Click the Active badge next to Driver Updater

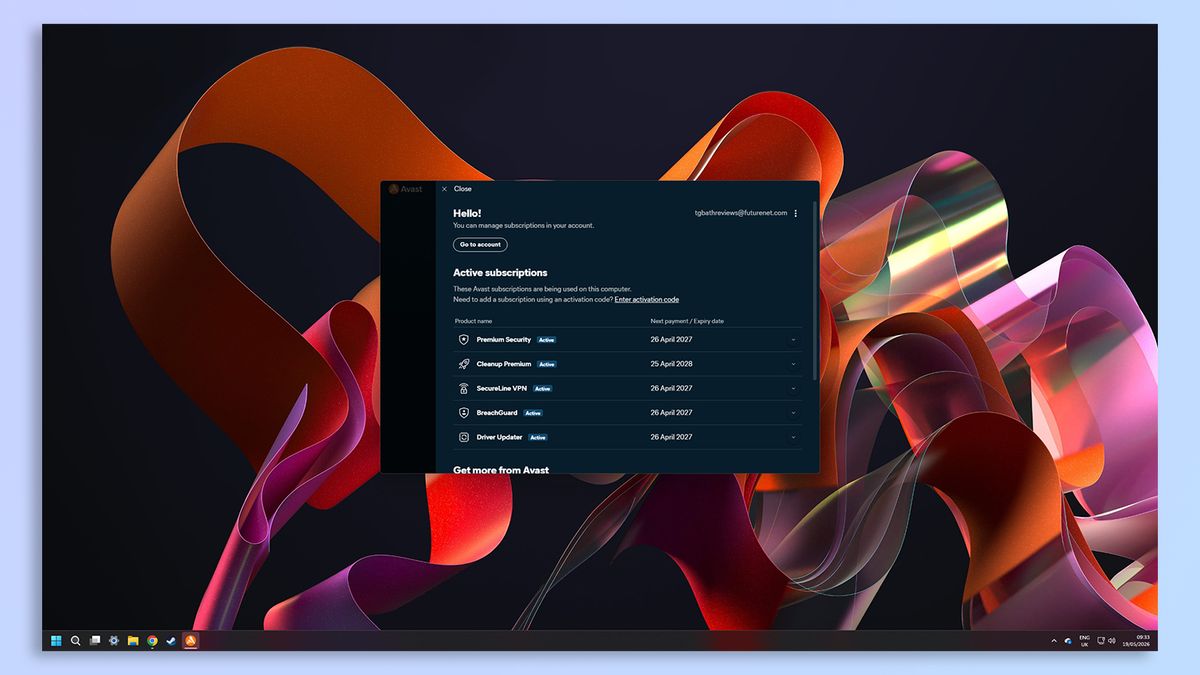coord(538,437)
